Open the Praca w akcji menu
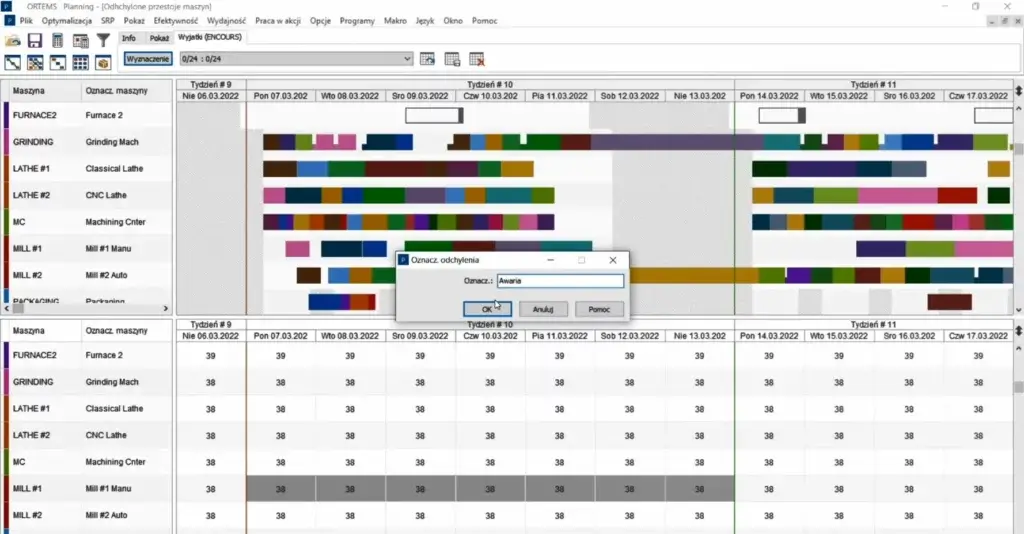Screen dimensions: 1024x534 279,20
